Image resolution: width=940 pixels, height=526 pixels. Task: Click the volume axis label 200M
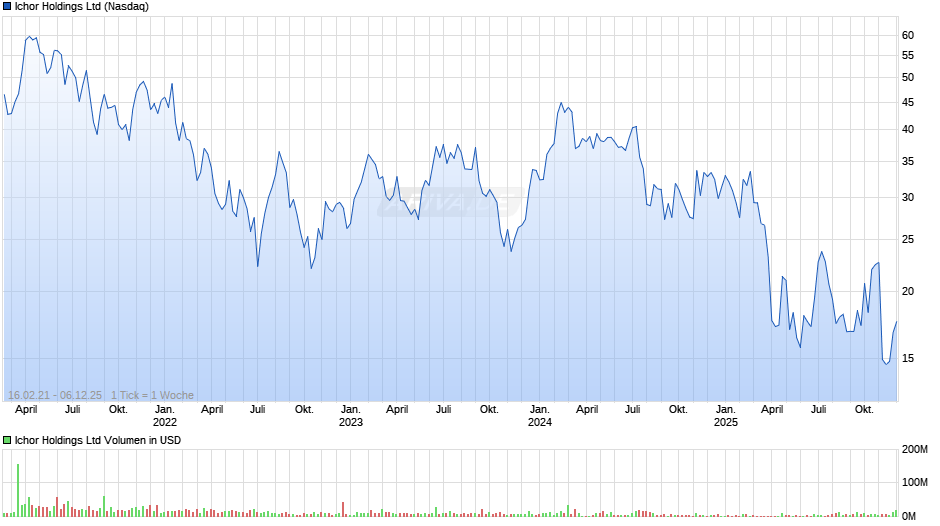coord(915,450)
